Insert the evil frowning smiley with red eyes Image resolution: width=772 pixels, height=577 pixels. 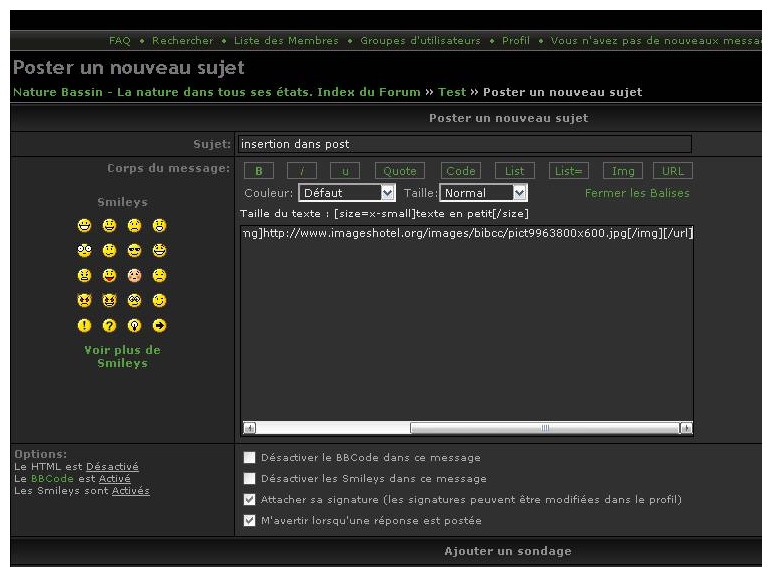84,300
